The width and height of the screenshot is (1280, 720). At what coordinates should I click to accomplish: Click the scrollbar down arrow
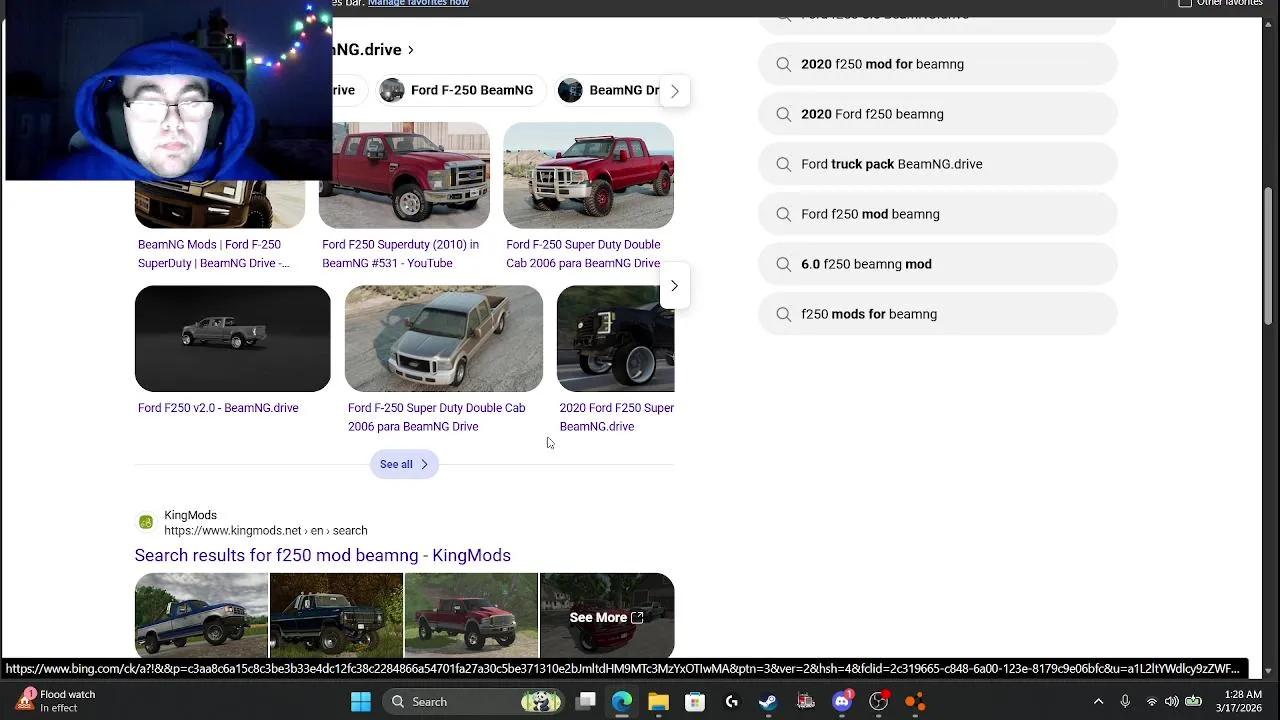(1270, 671)
